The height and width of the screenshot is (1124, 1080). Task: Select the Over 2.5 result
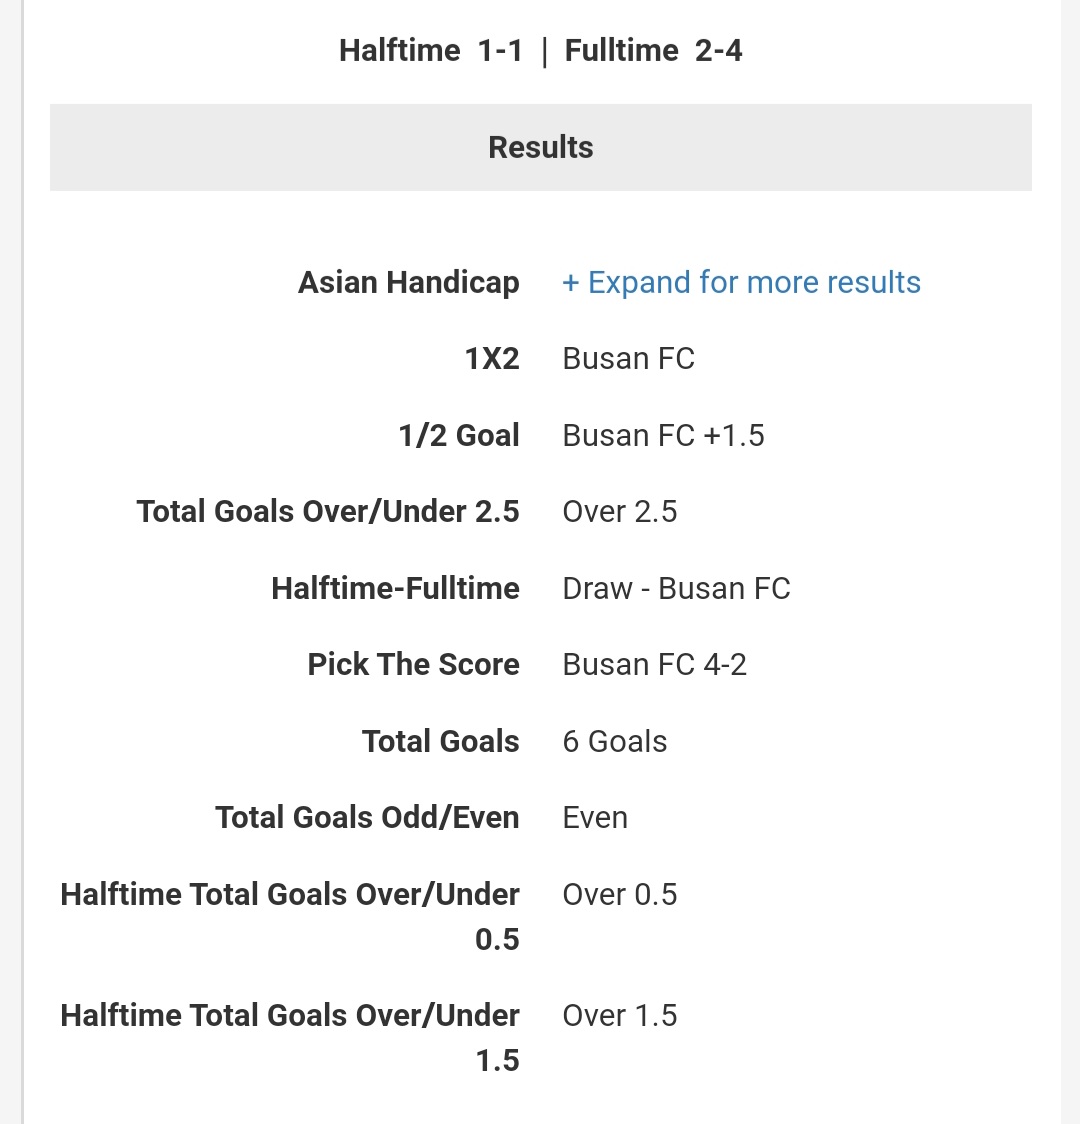point(619,512)
